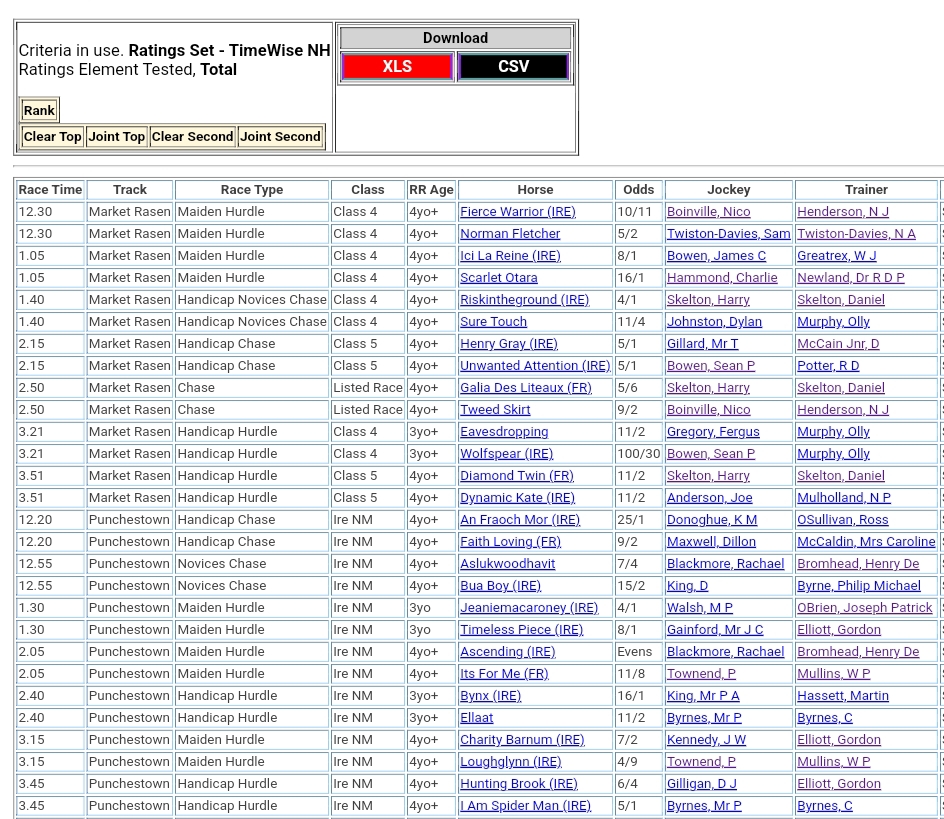Open Norman Fletcher horse page
The width and height of the screenshot is (944, 819).
(x=510, y=234)
